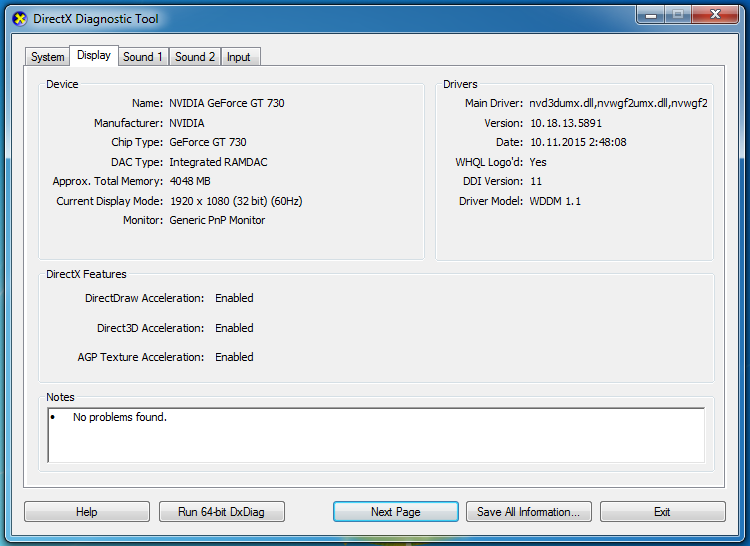
Task: Click device name 'NVIDIA GeForce GT 730'
Action: click(227, 103)
